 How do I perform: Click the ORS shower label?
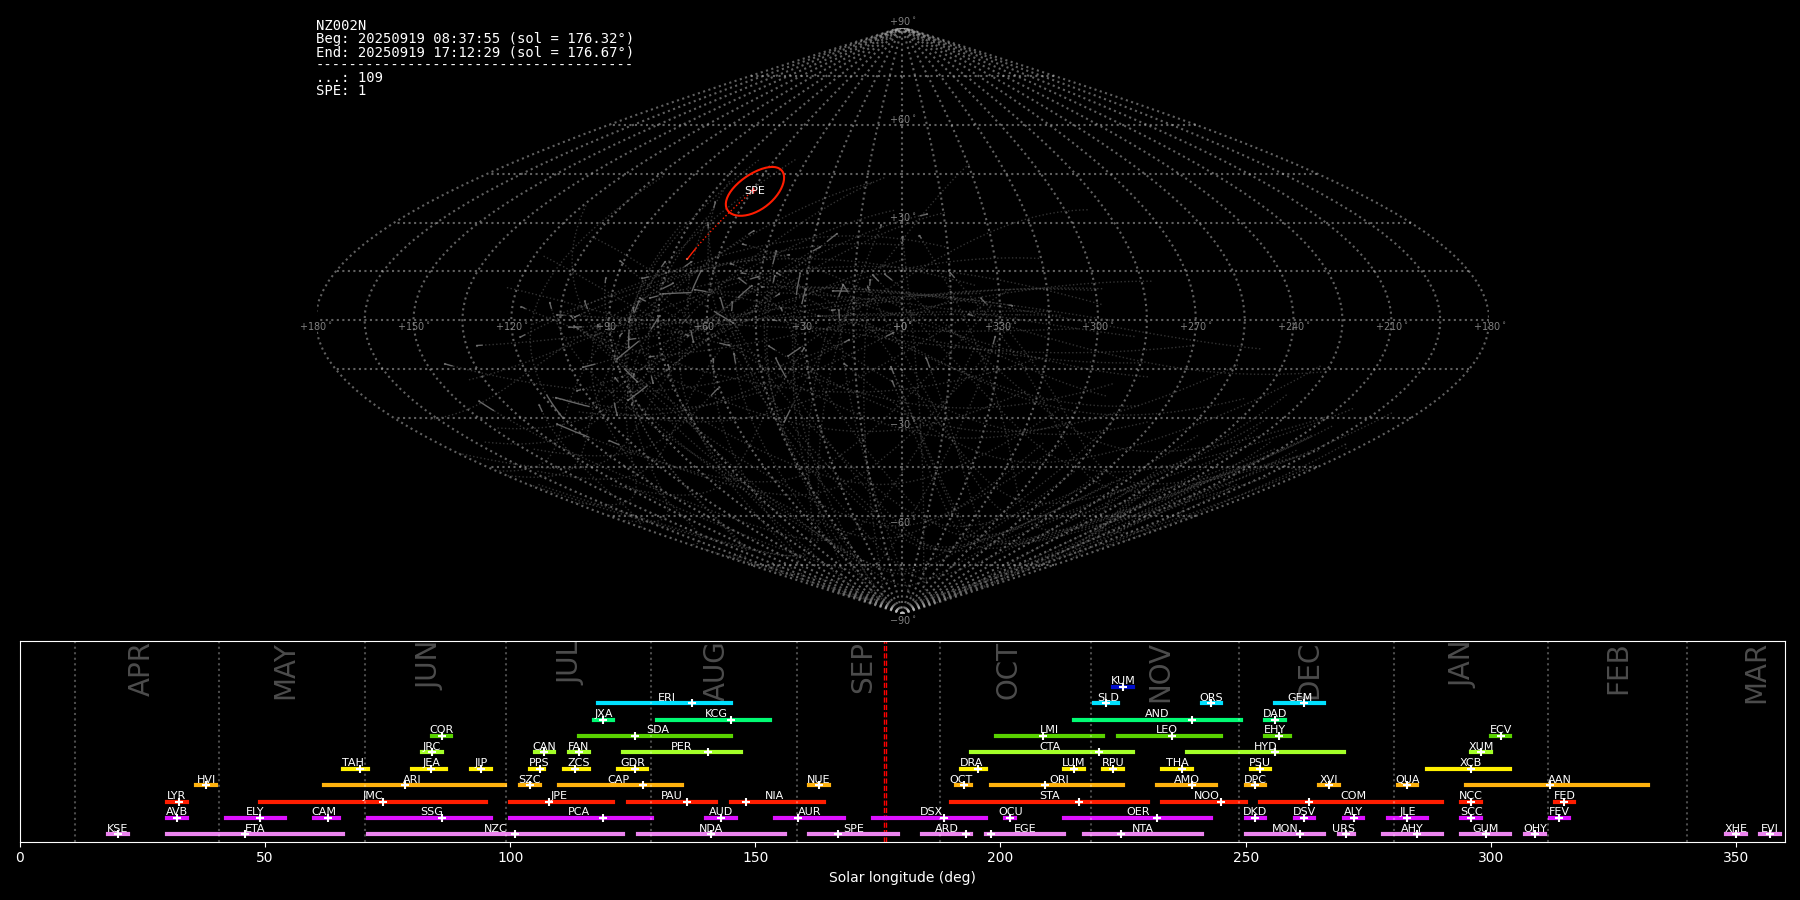coord(1211,698)
